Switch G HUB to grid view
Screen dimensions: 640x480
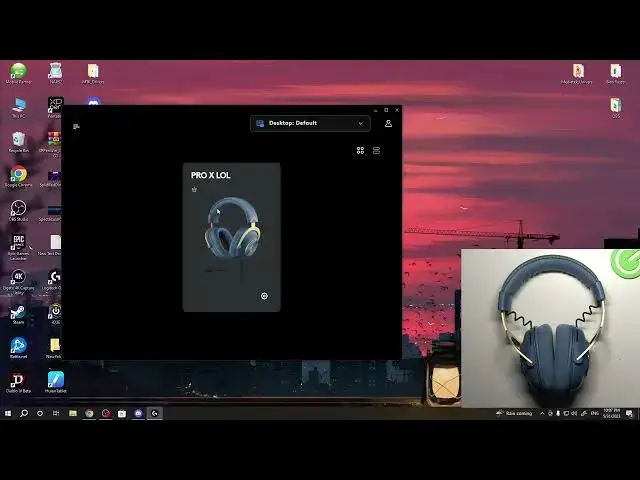(360, 151)
